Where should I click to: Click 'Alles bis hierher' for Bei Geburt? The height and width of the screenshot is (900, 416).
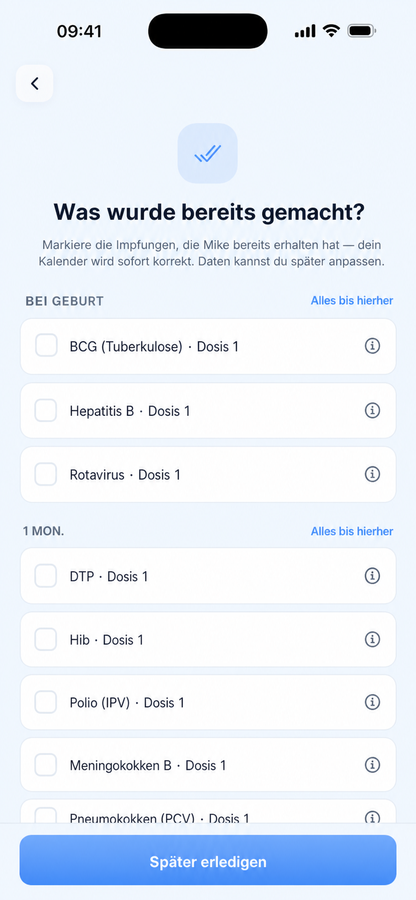352,301
